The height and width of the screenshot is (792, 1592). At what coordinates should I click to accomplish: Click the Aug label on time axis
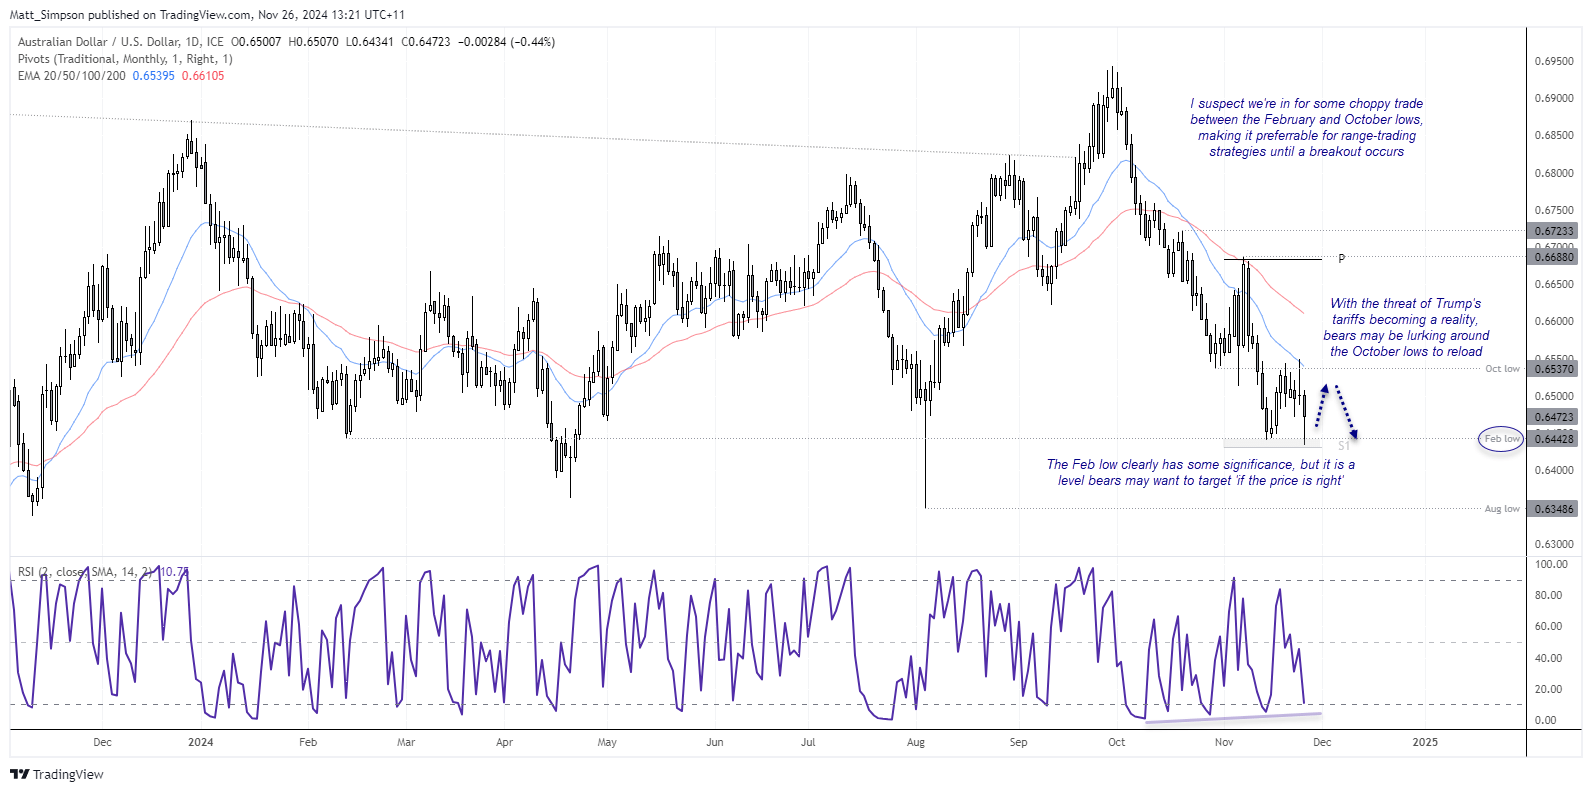(x=916, y=742)
